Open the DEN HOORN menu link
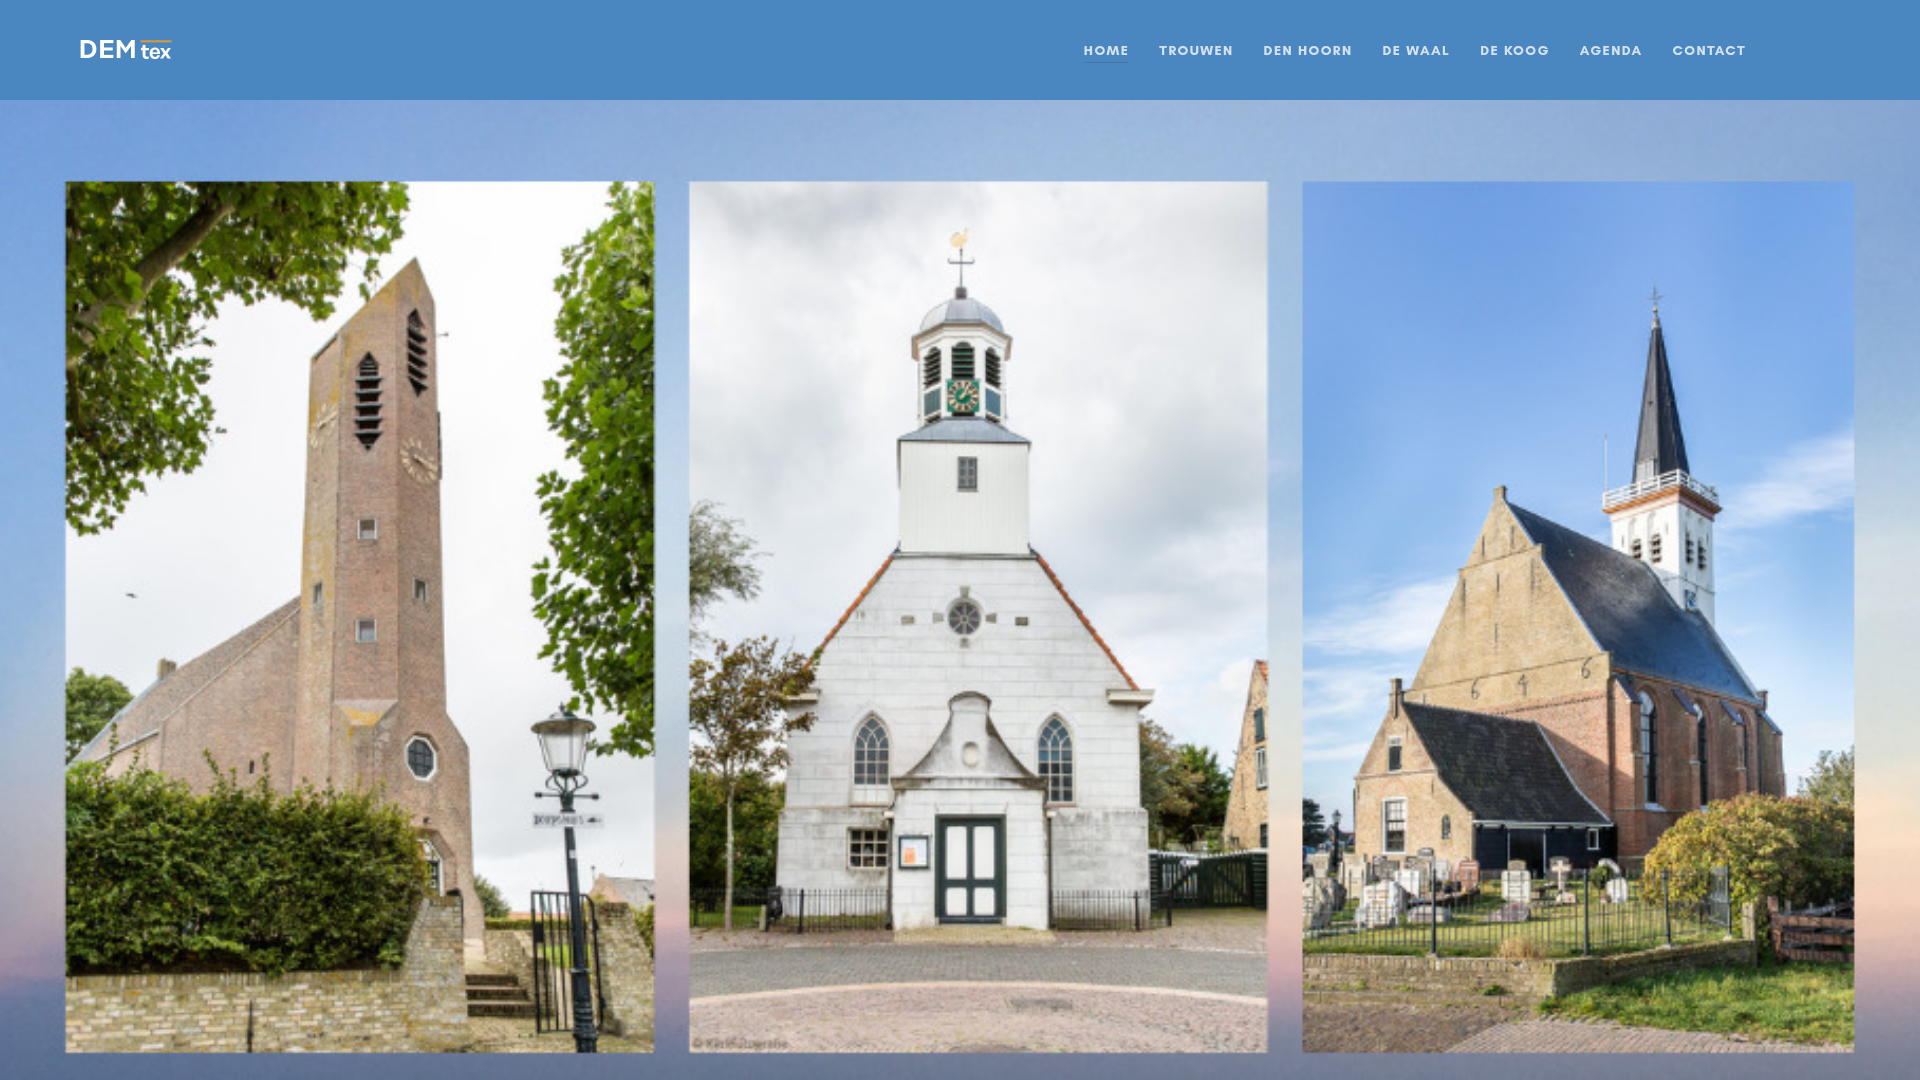 pos(1307,50)
